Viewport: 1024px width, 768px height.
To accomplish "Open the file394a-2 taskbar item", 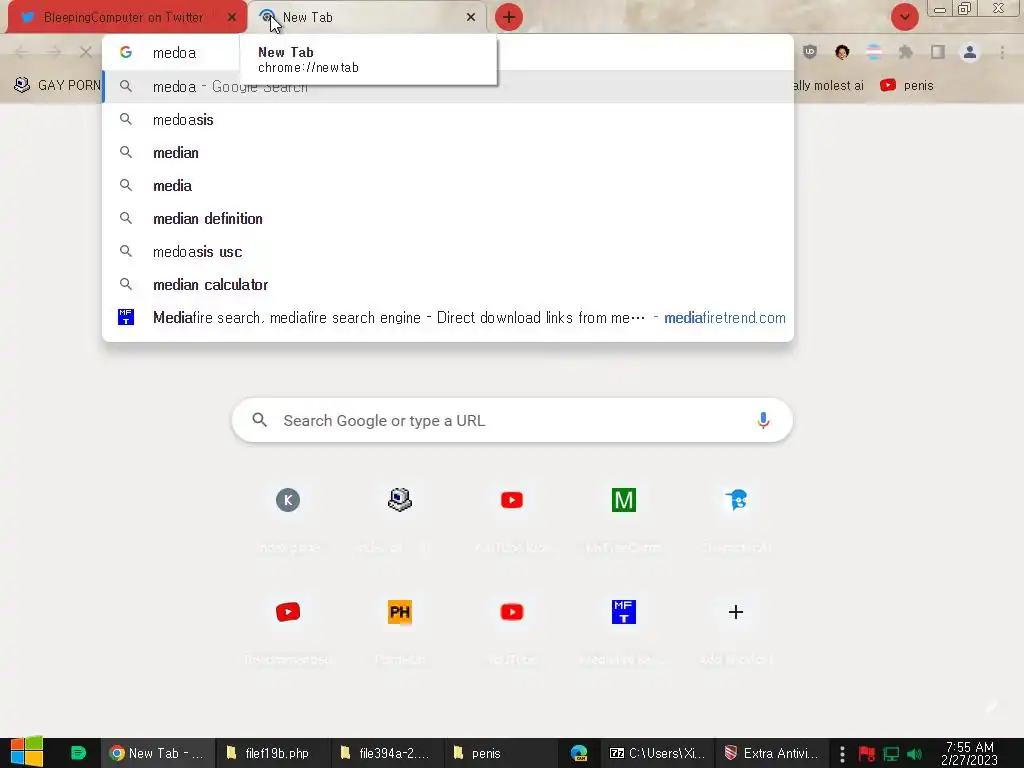I will [x=387, y=753].
